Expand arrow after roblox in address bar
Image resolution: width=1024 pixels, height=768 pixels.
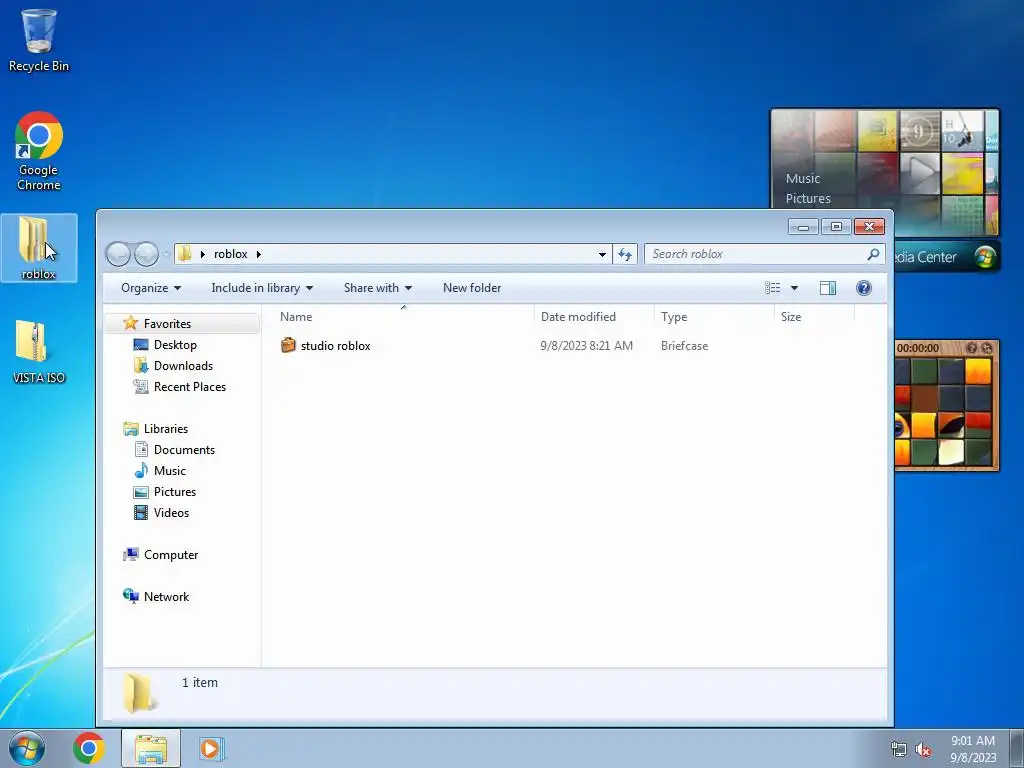[x=259, y=254]
